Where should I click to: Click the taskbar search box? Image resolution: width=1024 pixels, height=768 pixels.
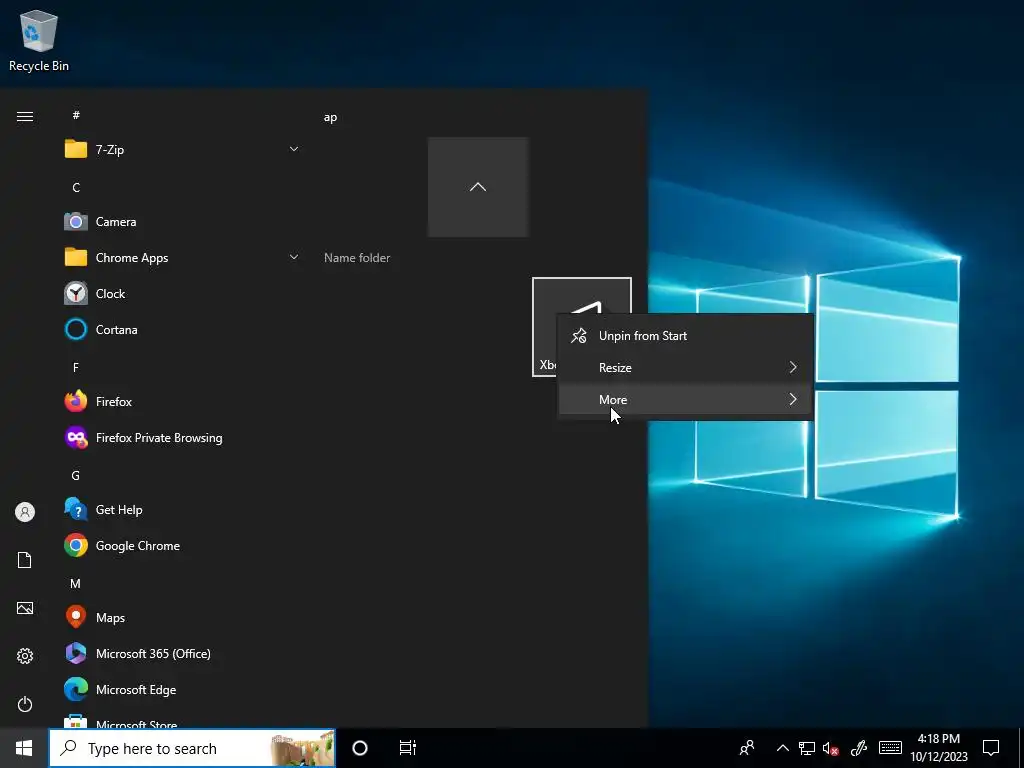(x=192, y=748)
